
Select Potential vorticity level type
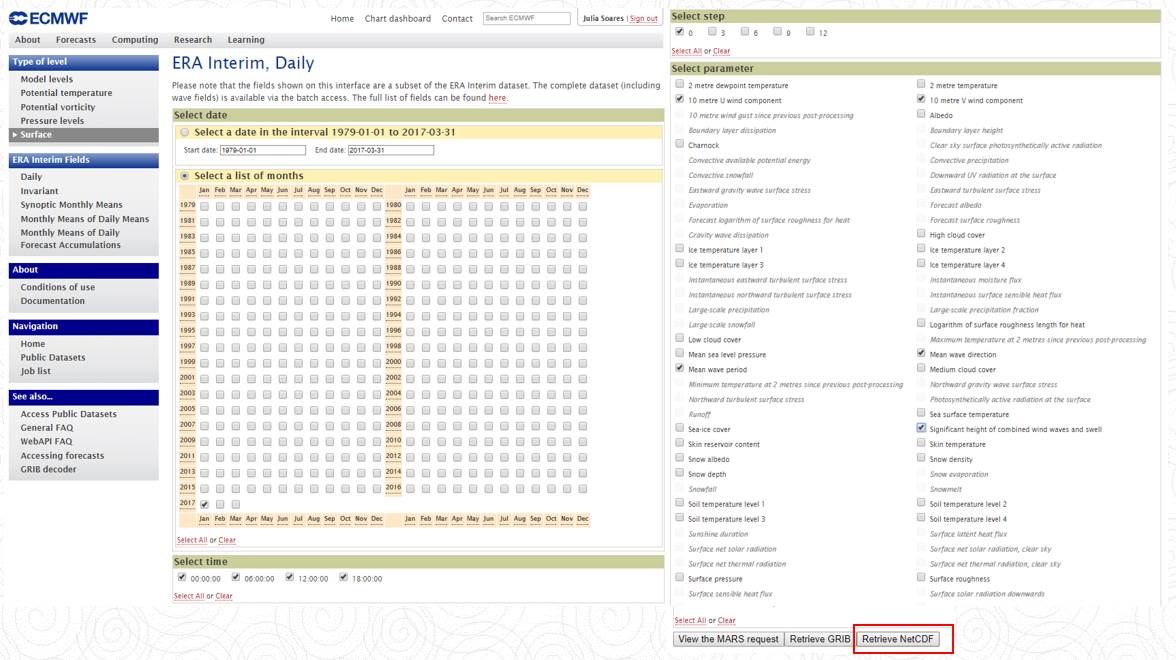[58, 107]
